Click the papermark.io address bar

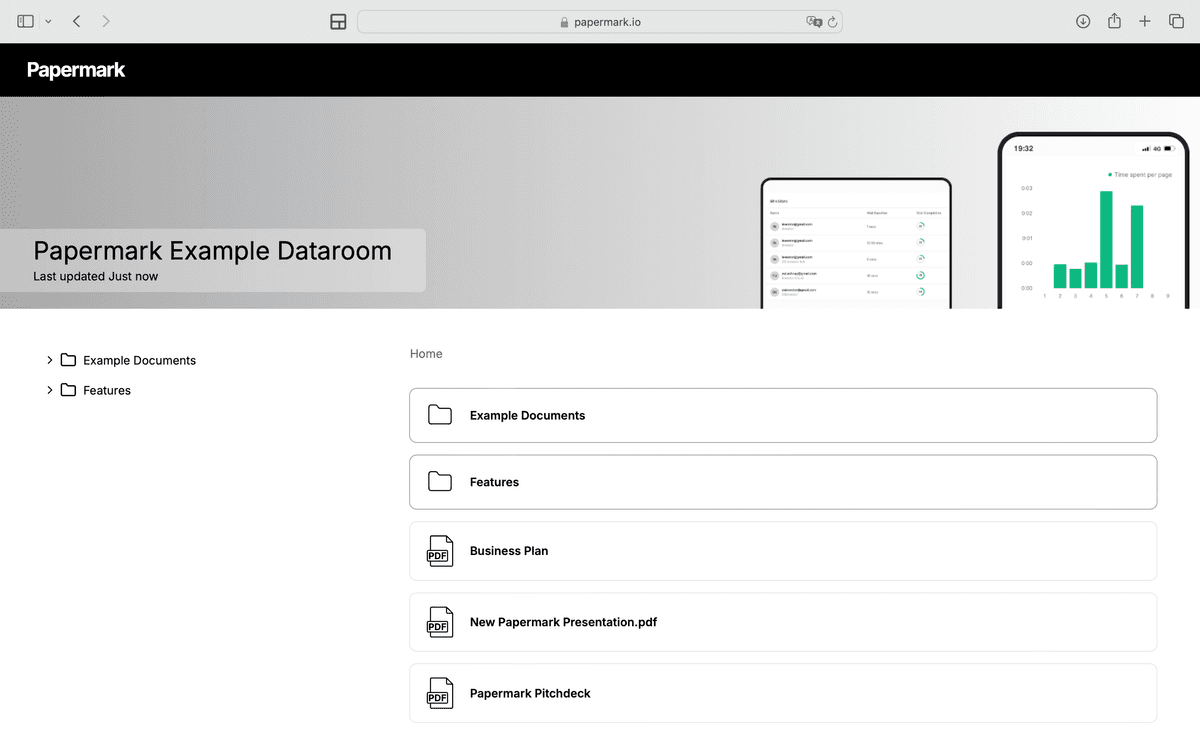point(600,22)
